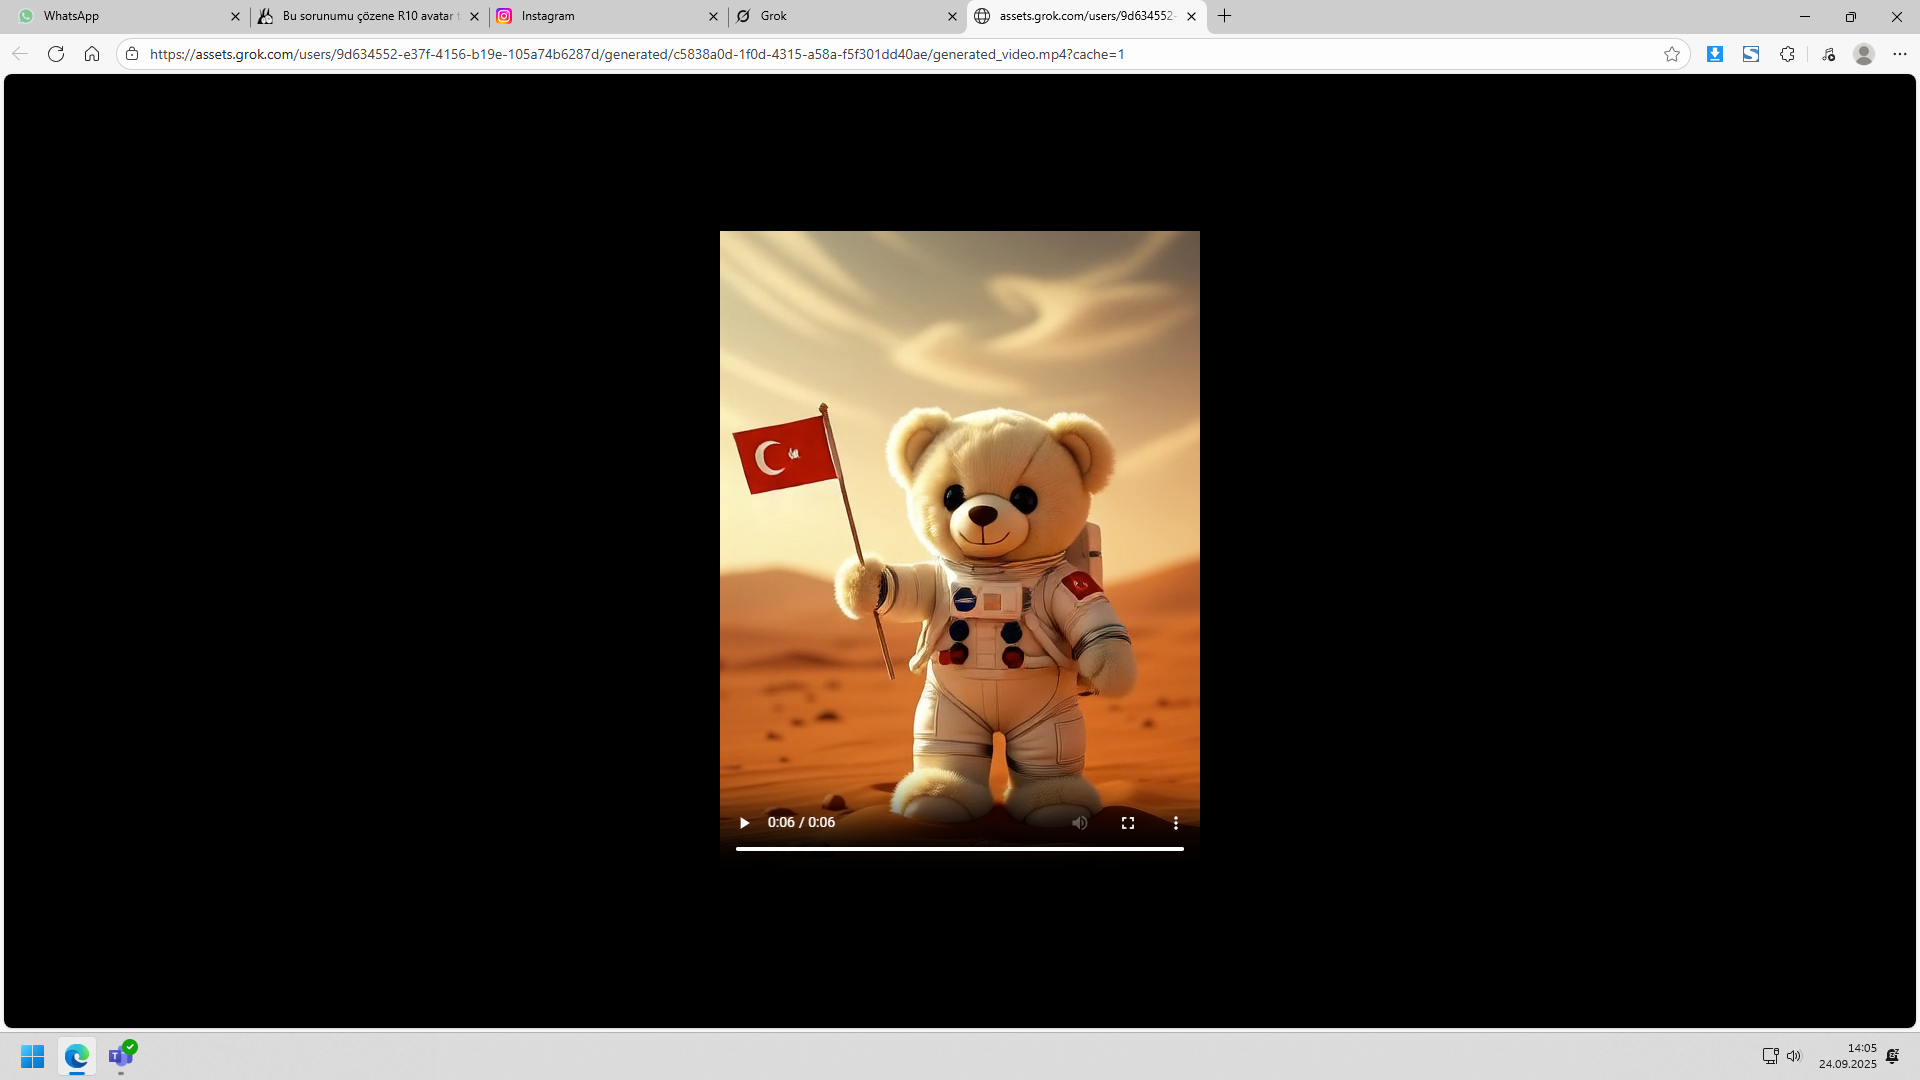The image size is (1920, 1080).
Task: Add this page to favorites
Action: (x=1672, y=54)
